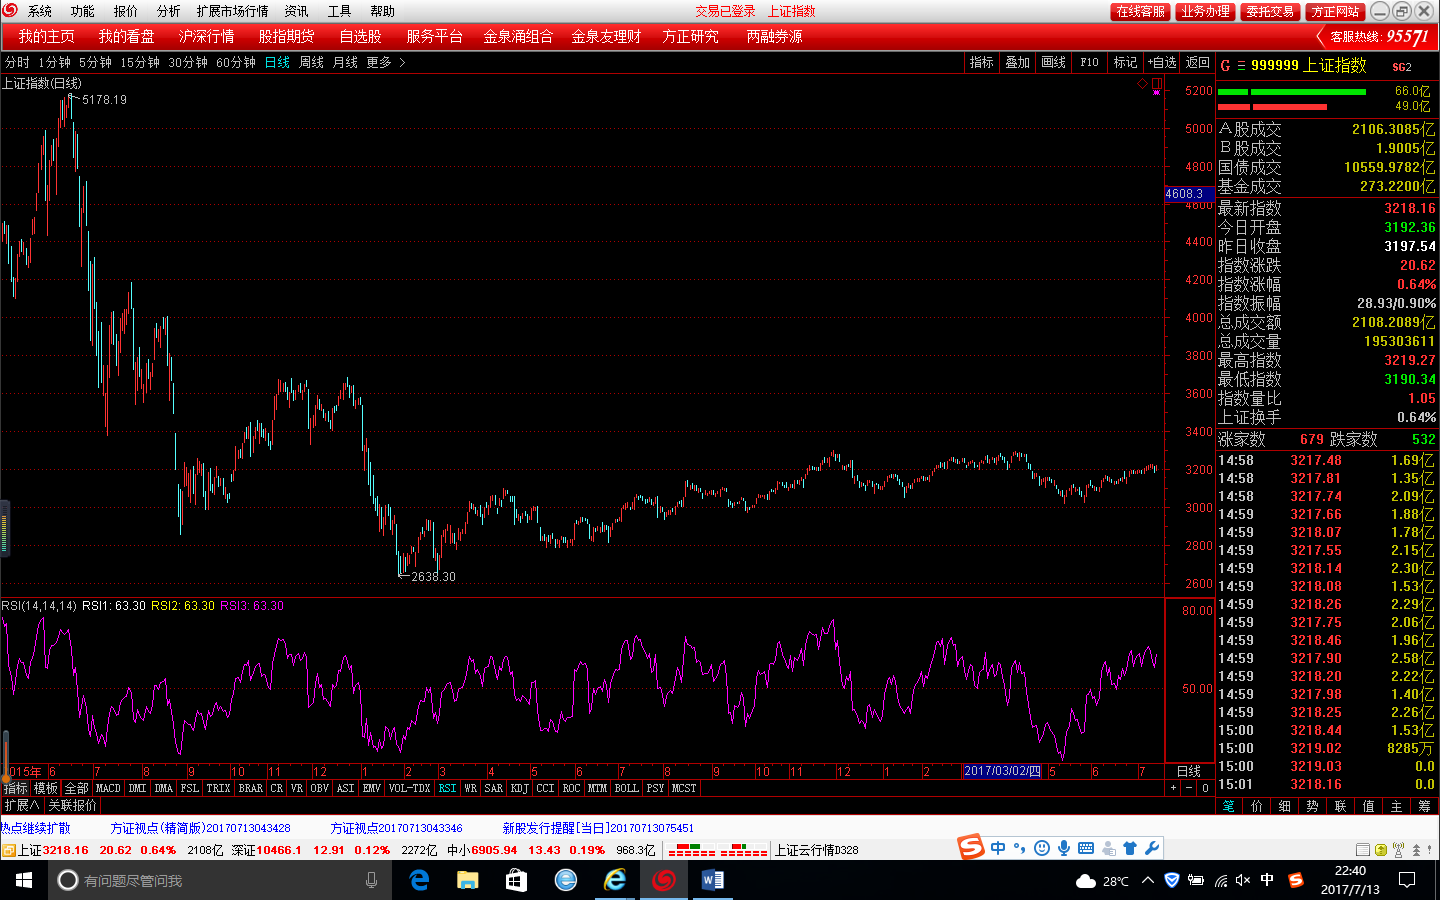Open Sogou toolbox wrench icon
1440x900 pixels.
point(1152,848)
